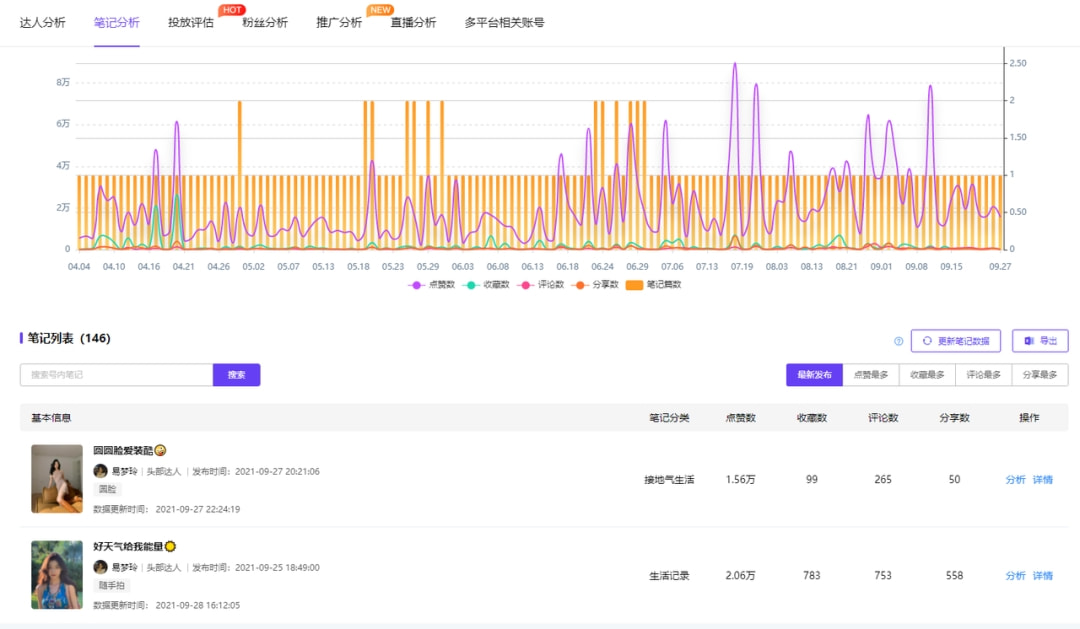Click the help question mark icon
The width and height of the screenshot is (1080, 629).
pos(898,342)
